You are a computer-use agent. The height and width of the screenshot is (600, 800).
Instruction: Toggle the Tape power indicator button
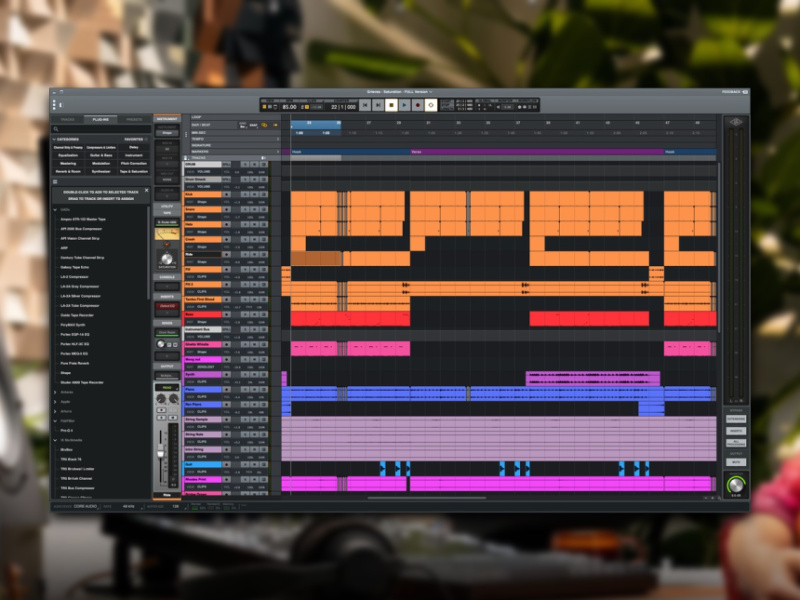167,245
